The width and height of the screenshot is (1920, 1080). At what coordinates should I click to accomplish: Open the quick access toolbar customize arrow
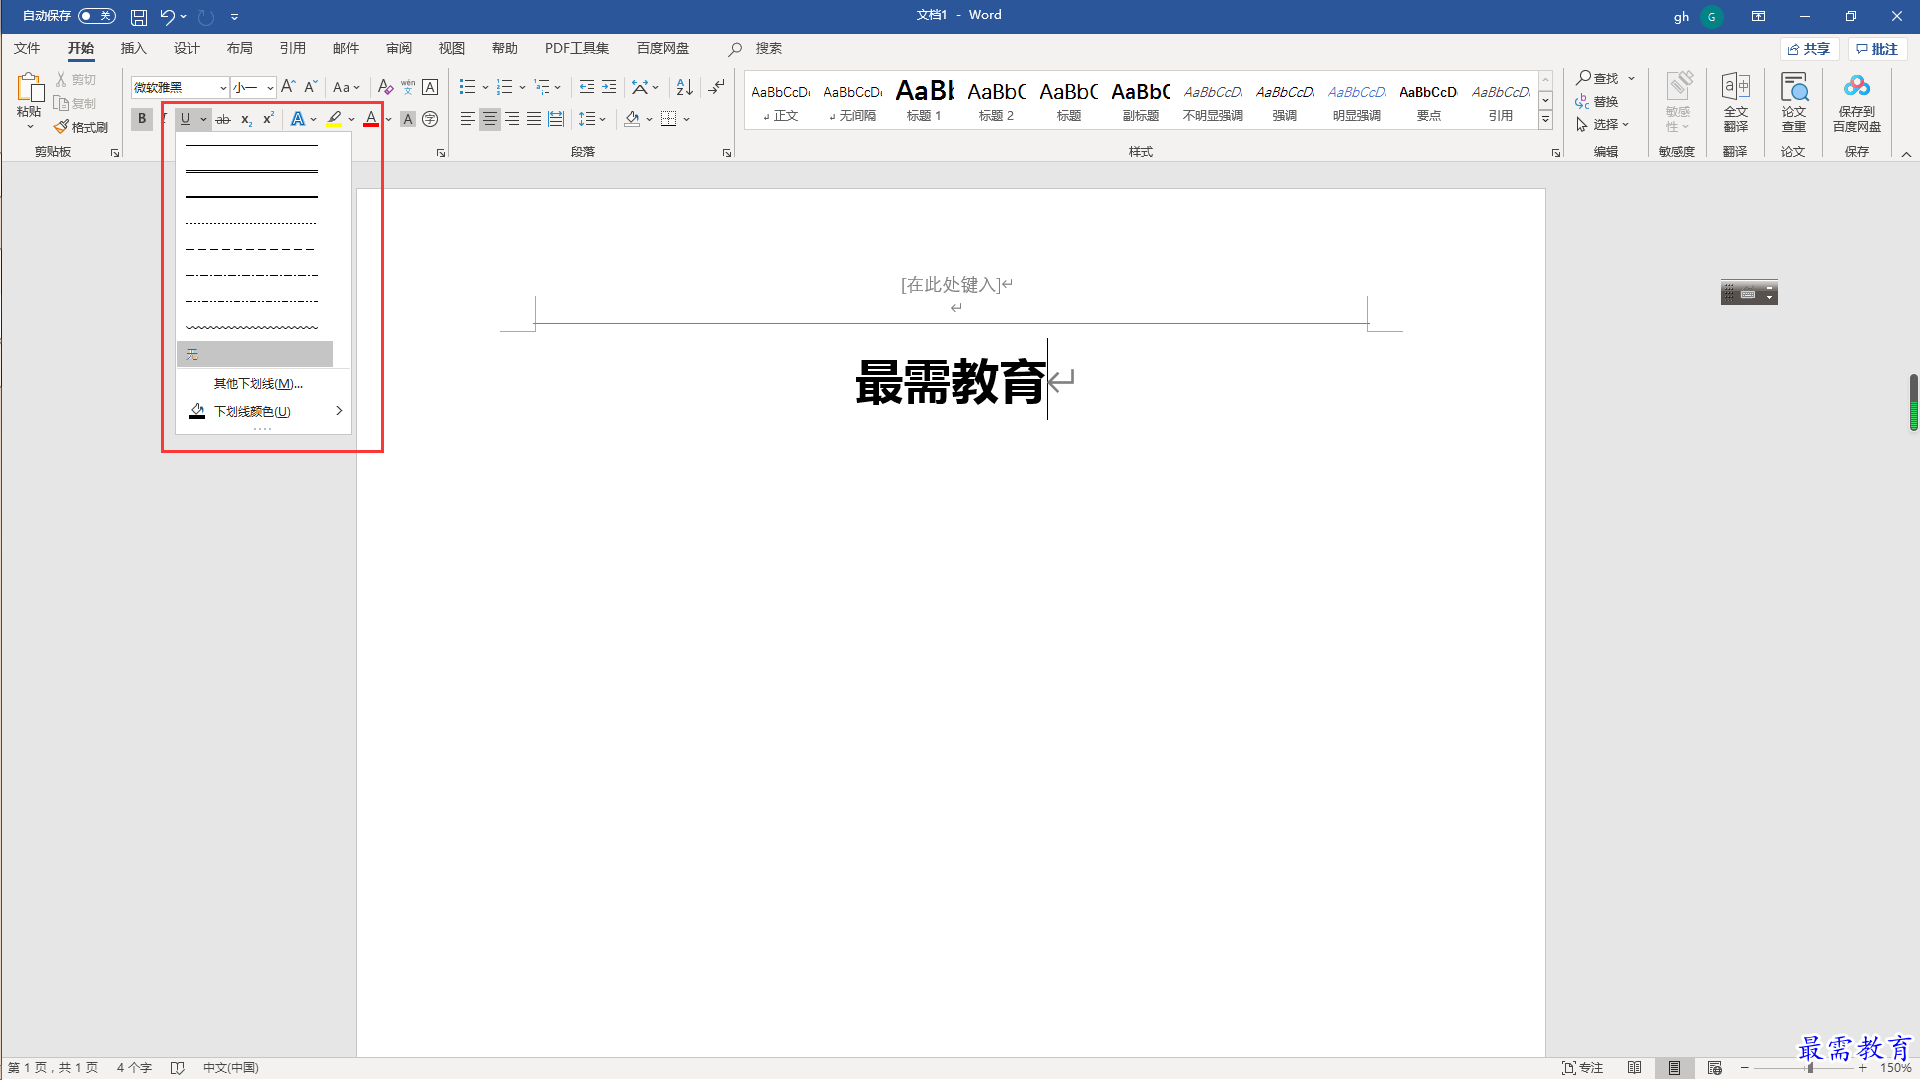click(x=234, y=17)
